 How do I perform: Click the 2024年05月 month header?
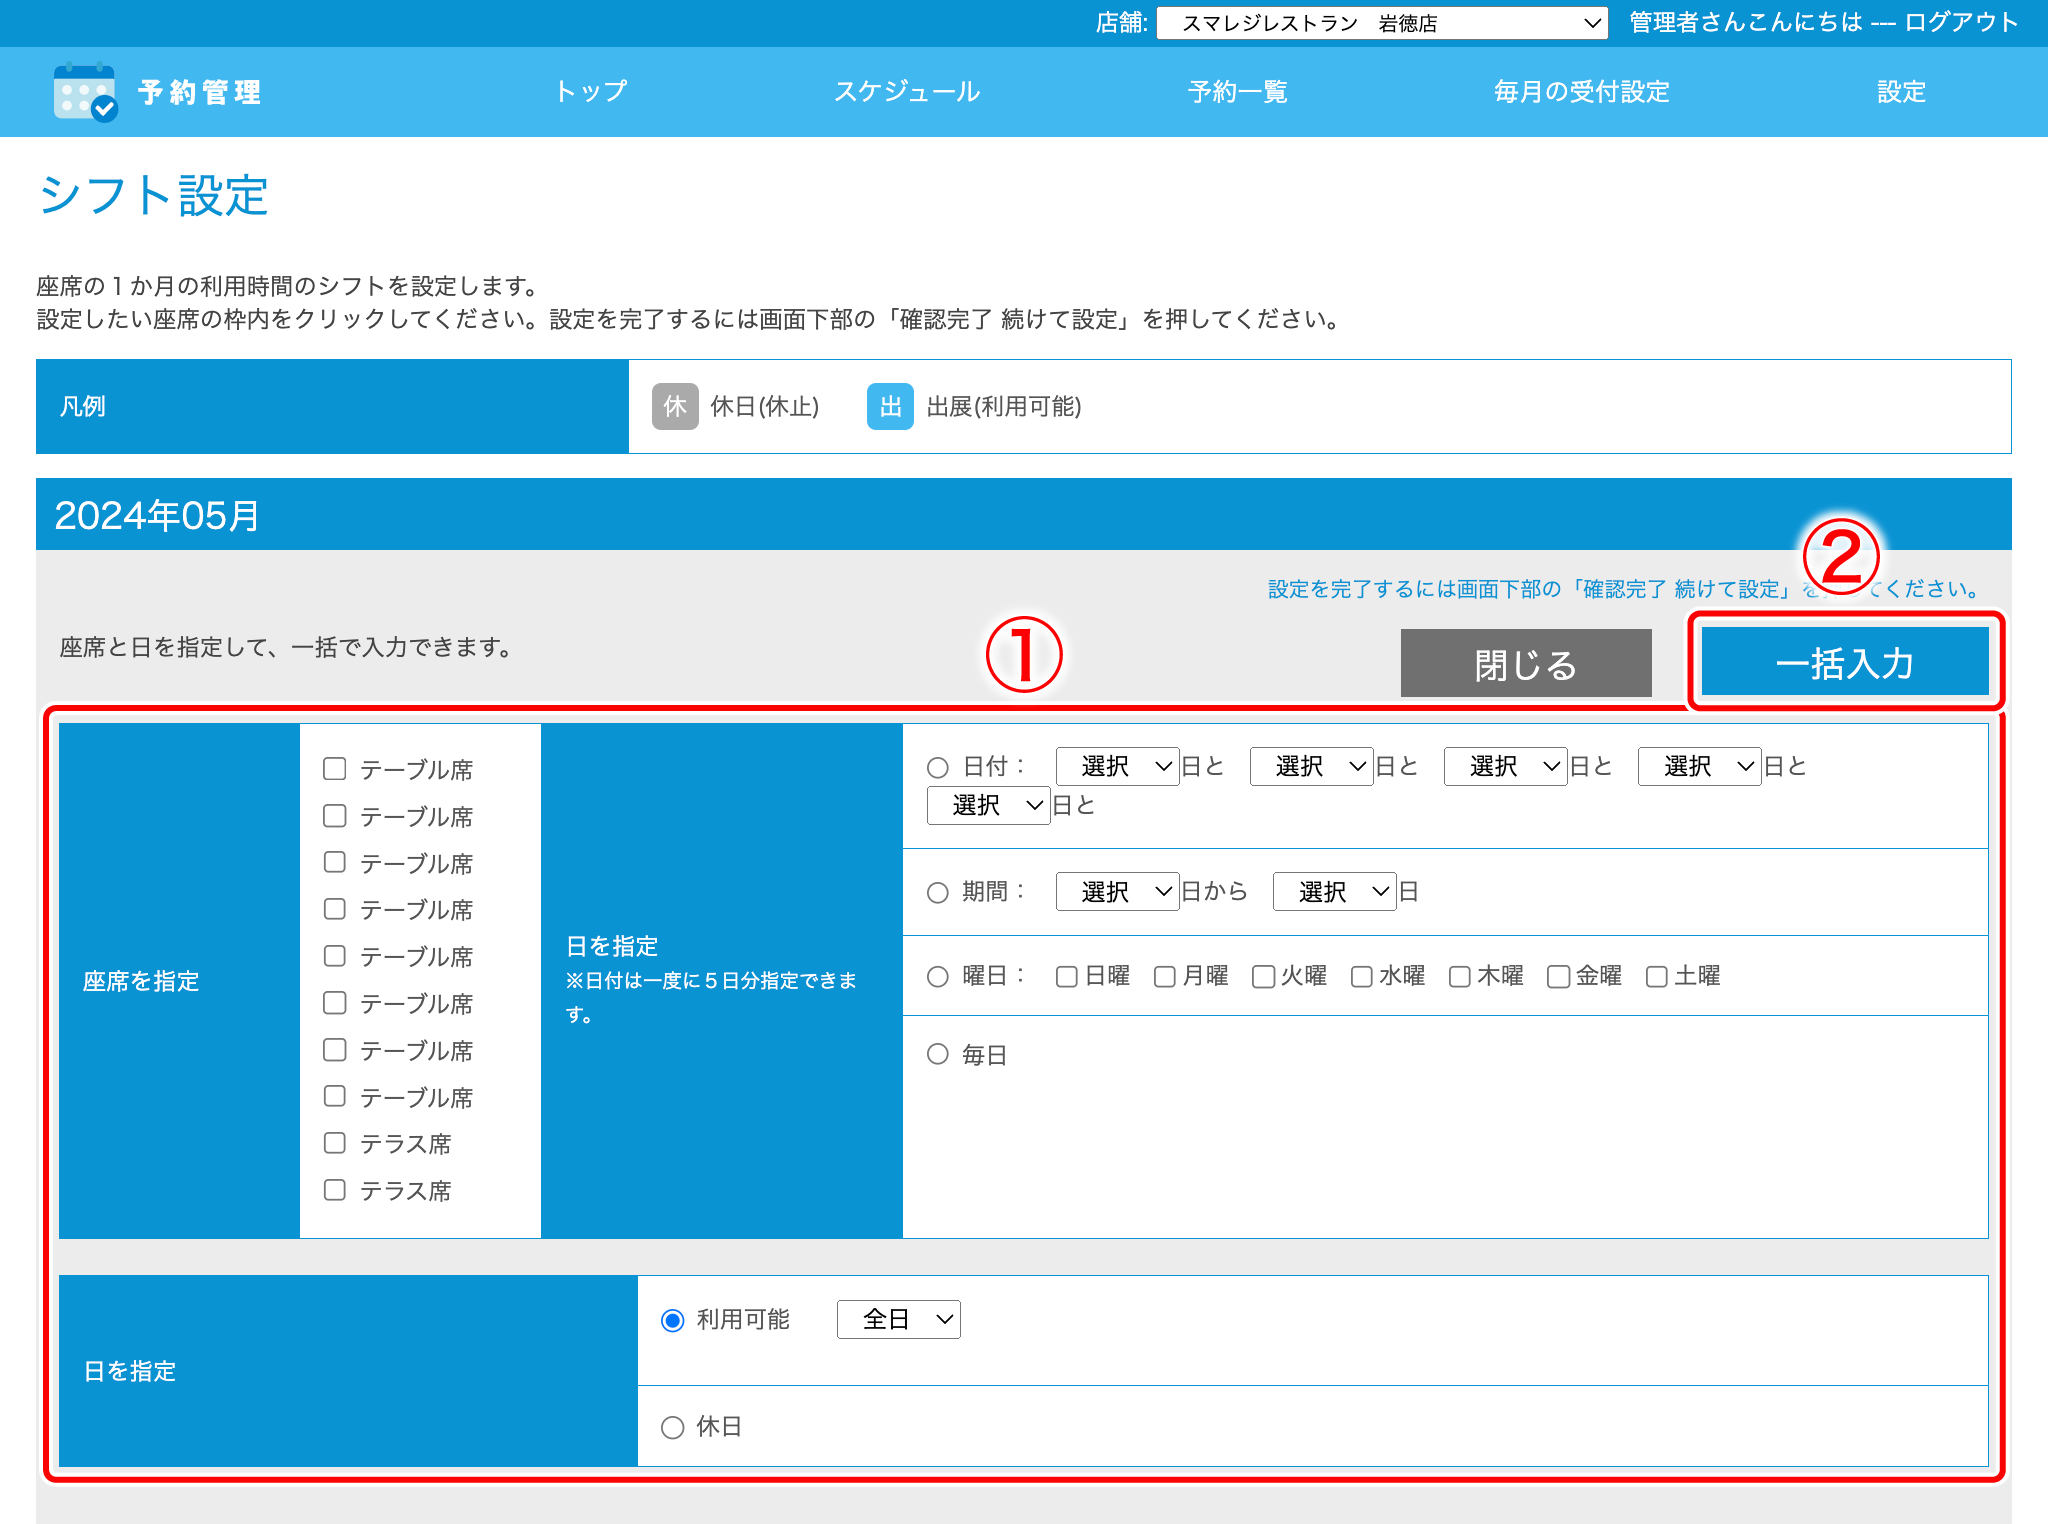click(157, 515)
